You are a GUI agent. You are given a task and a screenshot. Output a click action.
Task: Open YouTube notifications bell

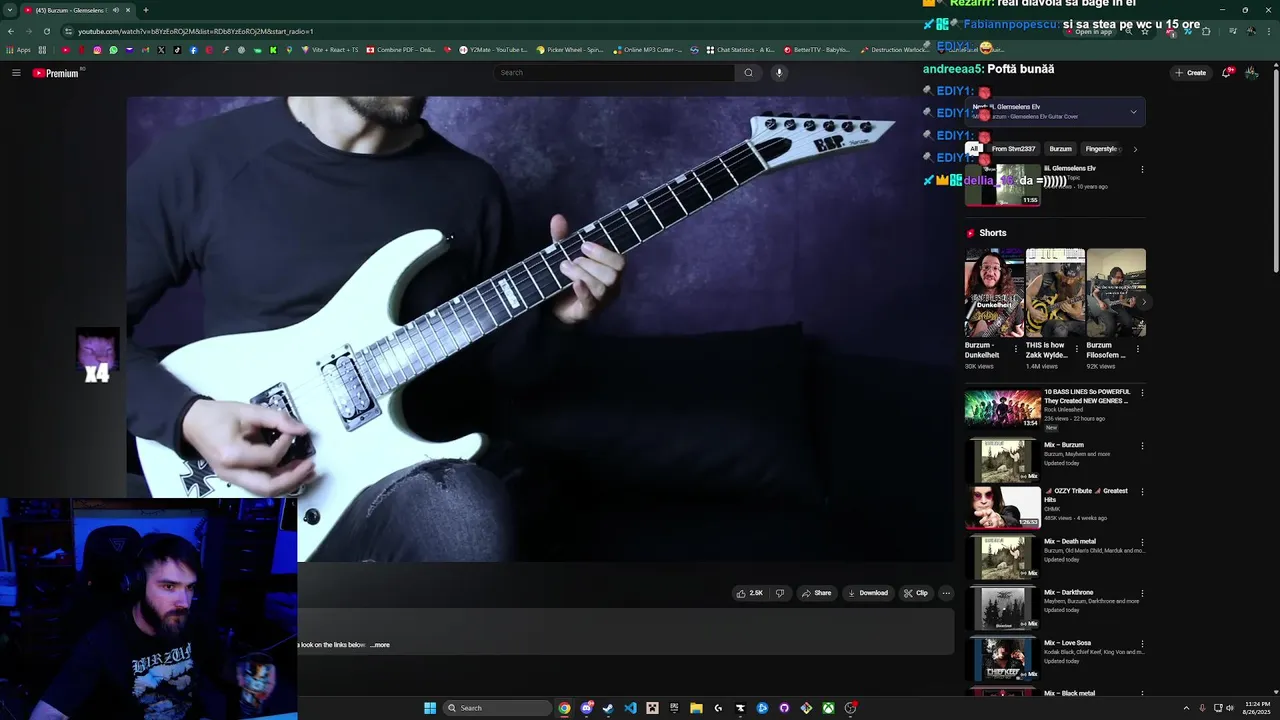[1227, 73]
